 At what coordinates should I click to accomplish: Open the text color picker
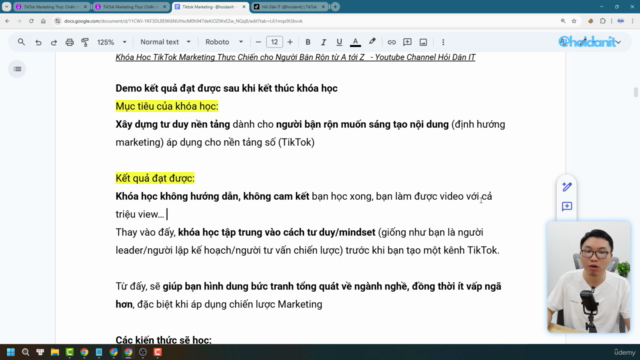(356, 42)
